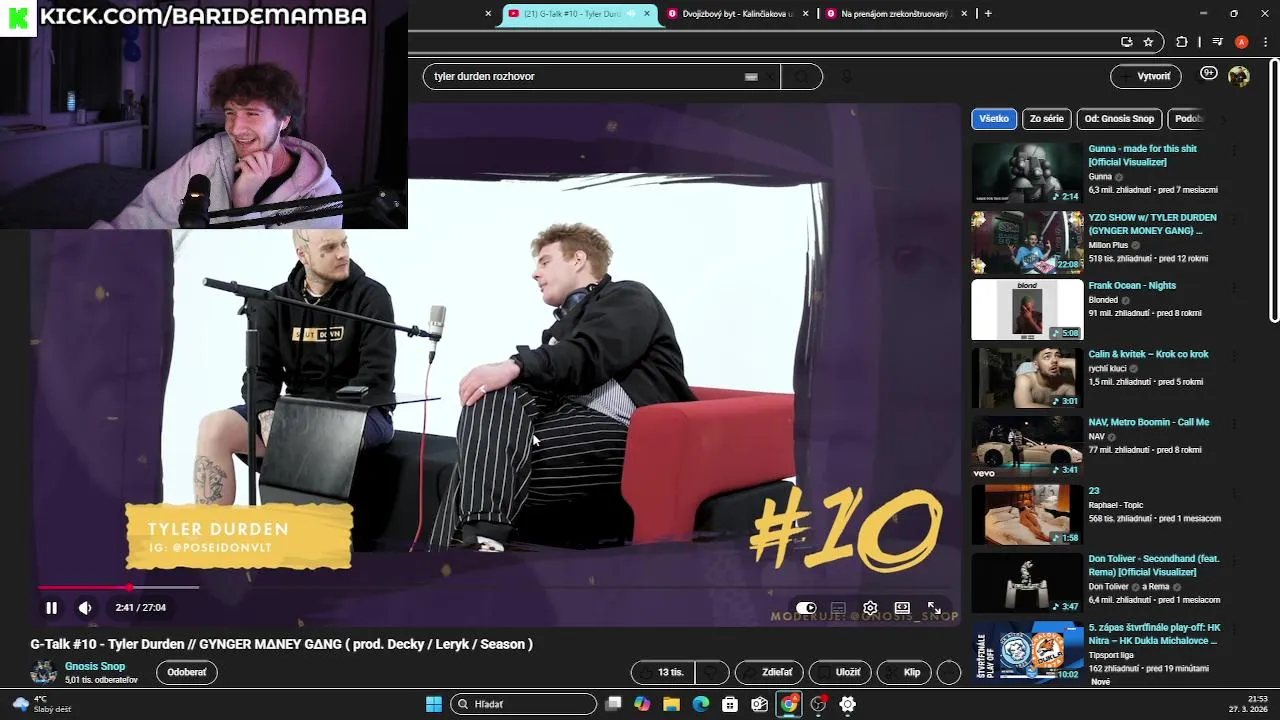This screenshot has width=1280, height=720.
Task: Open the weather widget showing 4°C
Action: tap(42, 704)
